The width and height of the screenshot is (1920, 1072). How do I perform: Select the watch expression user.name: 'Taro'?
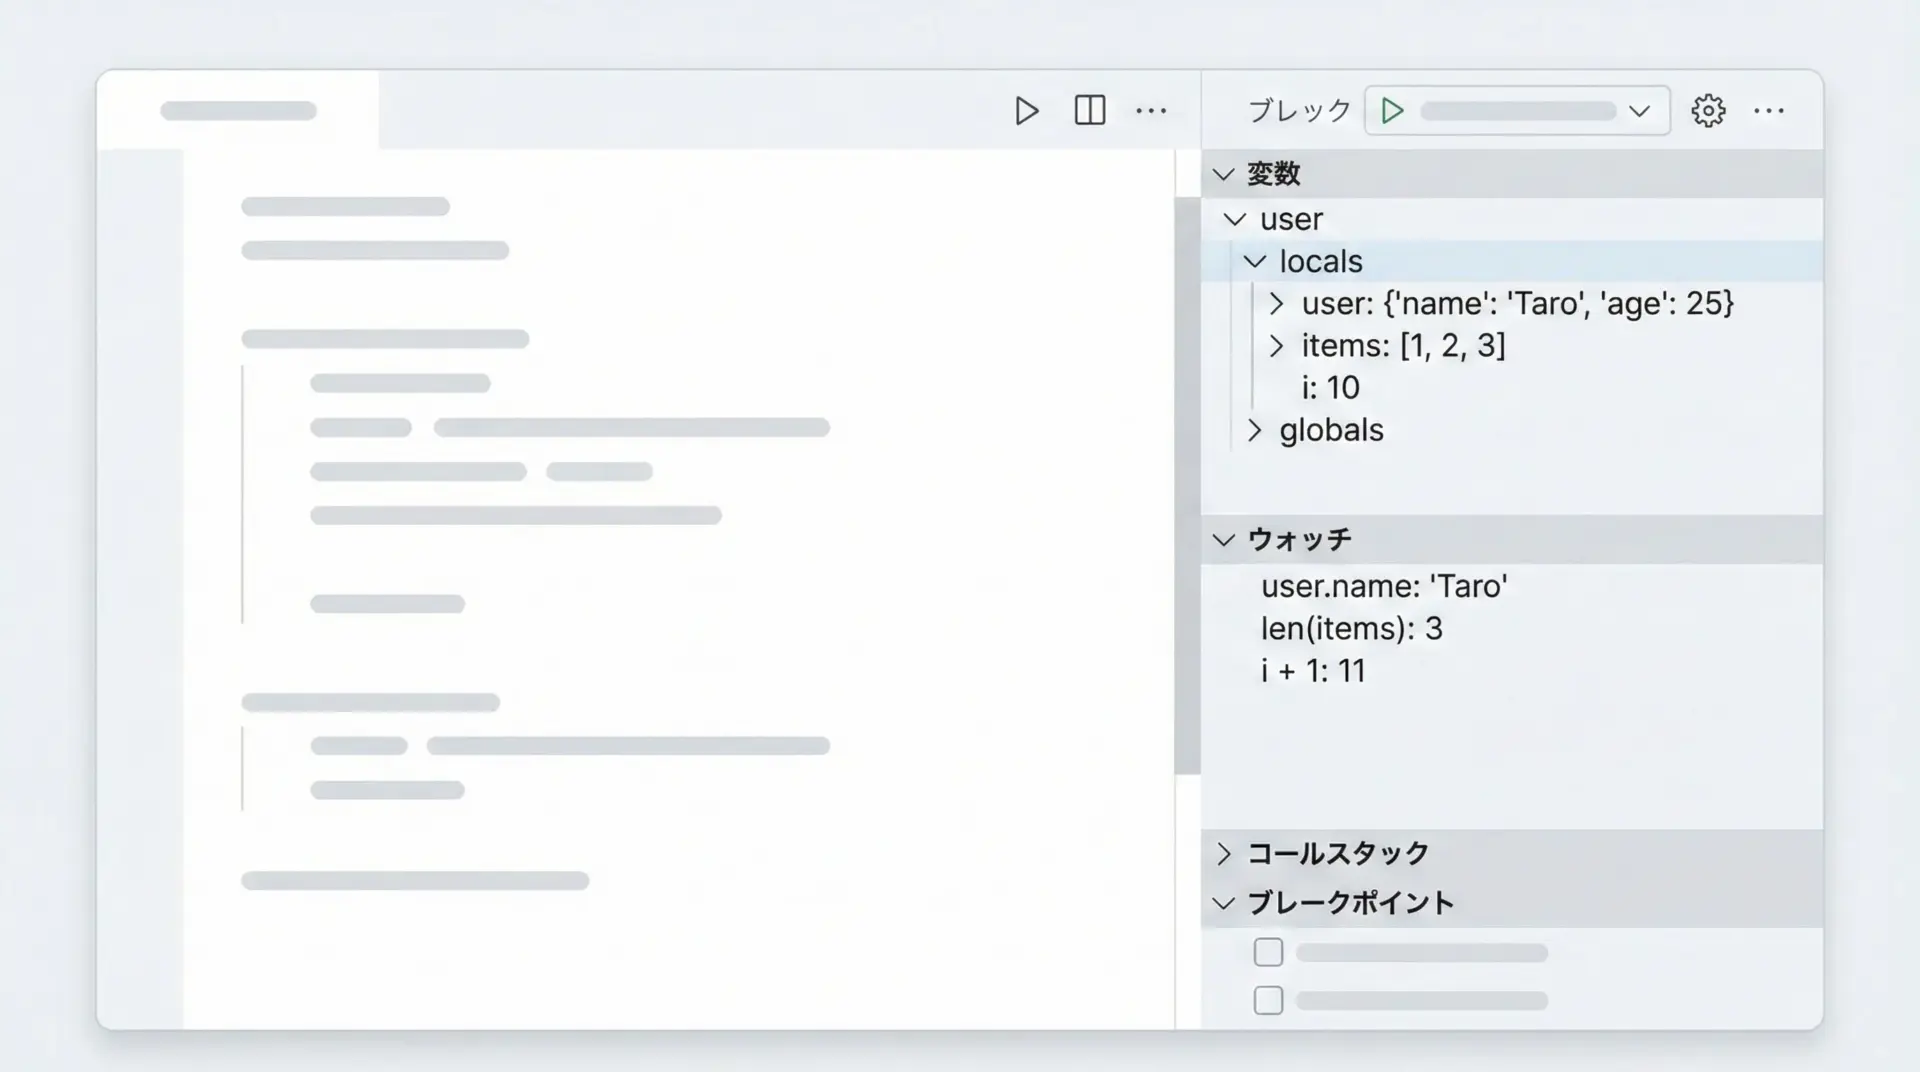1512,586
